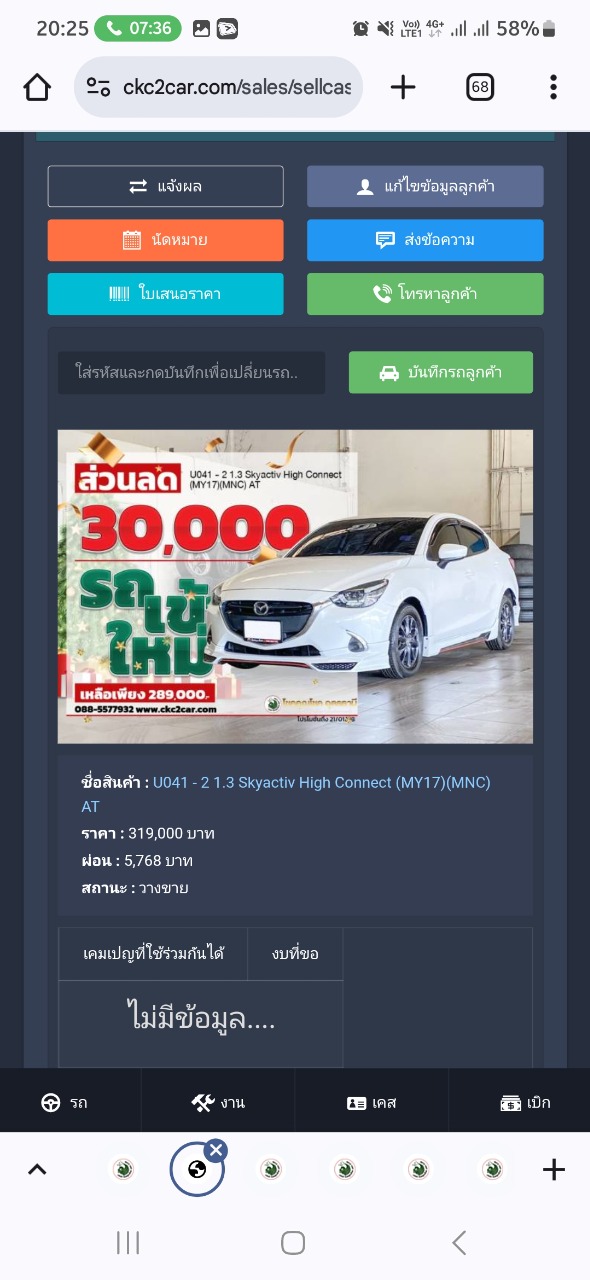Open the Mazda 2 promotional car image
The height and width of the screenshot is (1280, 590).
point(295,587)
